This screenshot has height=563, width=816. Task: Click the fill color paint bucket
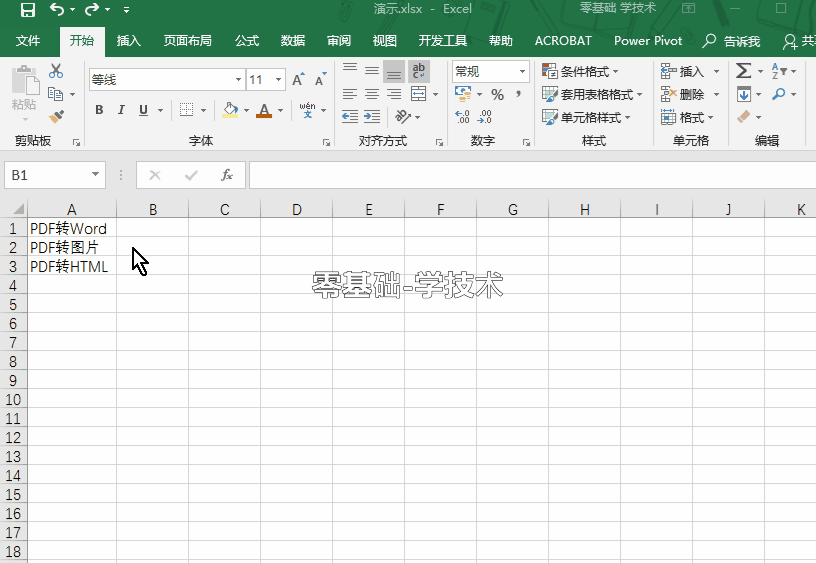[x=230, y=110]
